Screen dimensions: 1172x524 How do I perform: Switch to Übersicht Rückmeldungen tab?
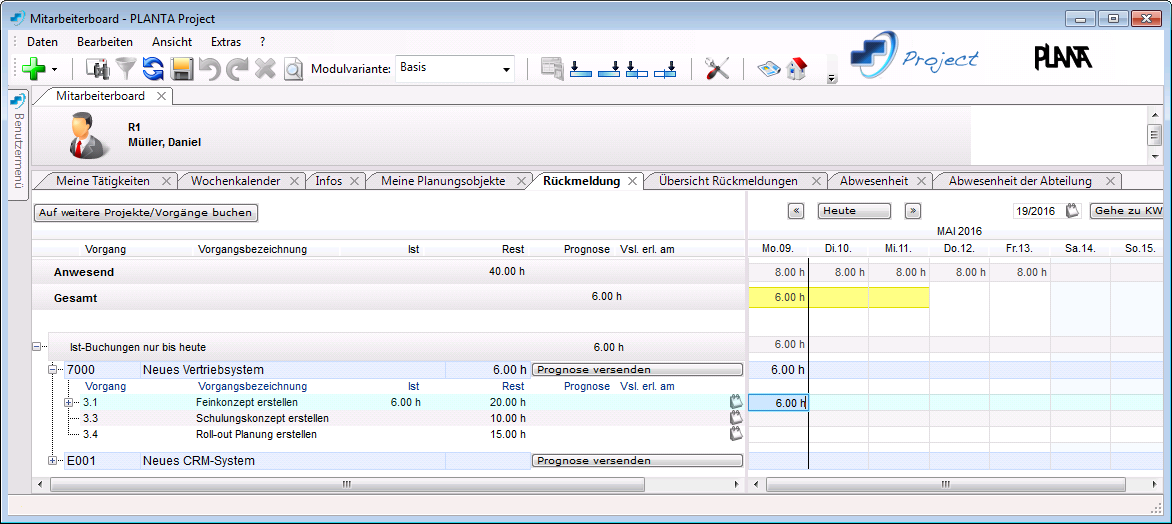[x=728, y=181]
